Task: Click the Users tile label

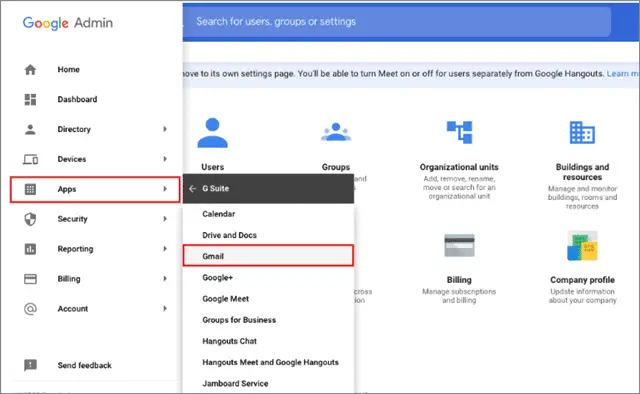Action: tap(213, 167)
